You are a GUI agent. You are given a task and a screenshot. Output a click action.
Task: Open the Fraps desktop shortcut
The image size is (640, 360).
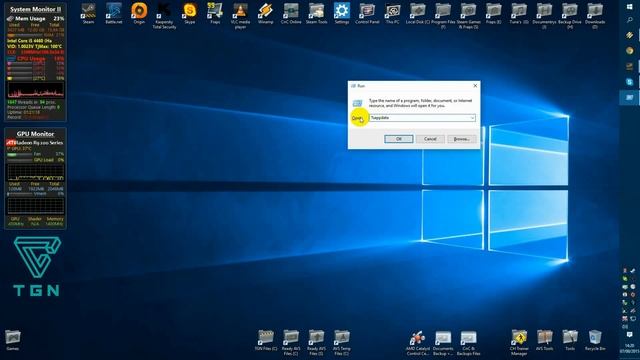[215, 13]
